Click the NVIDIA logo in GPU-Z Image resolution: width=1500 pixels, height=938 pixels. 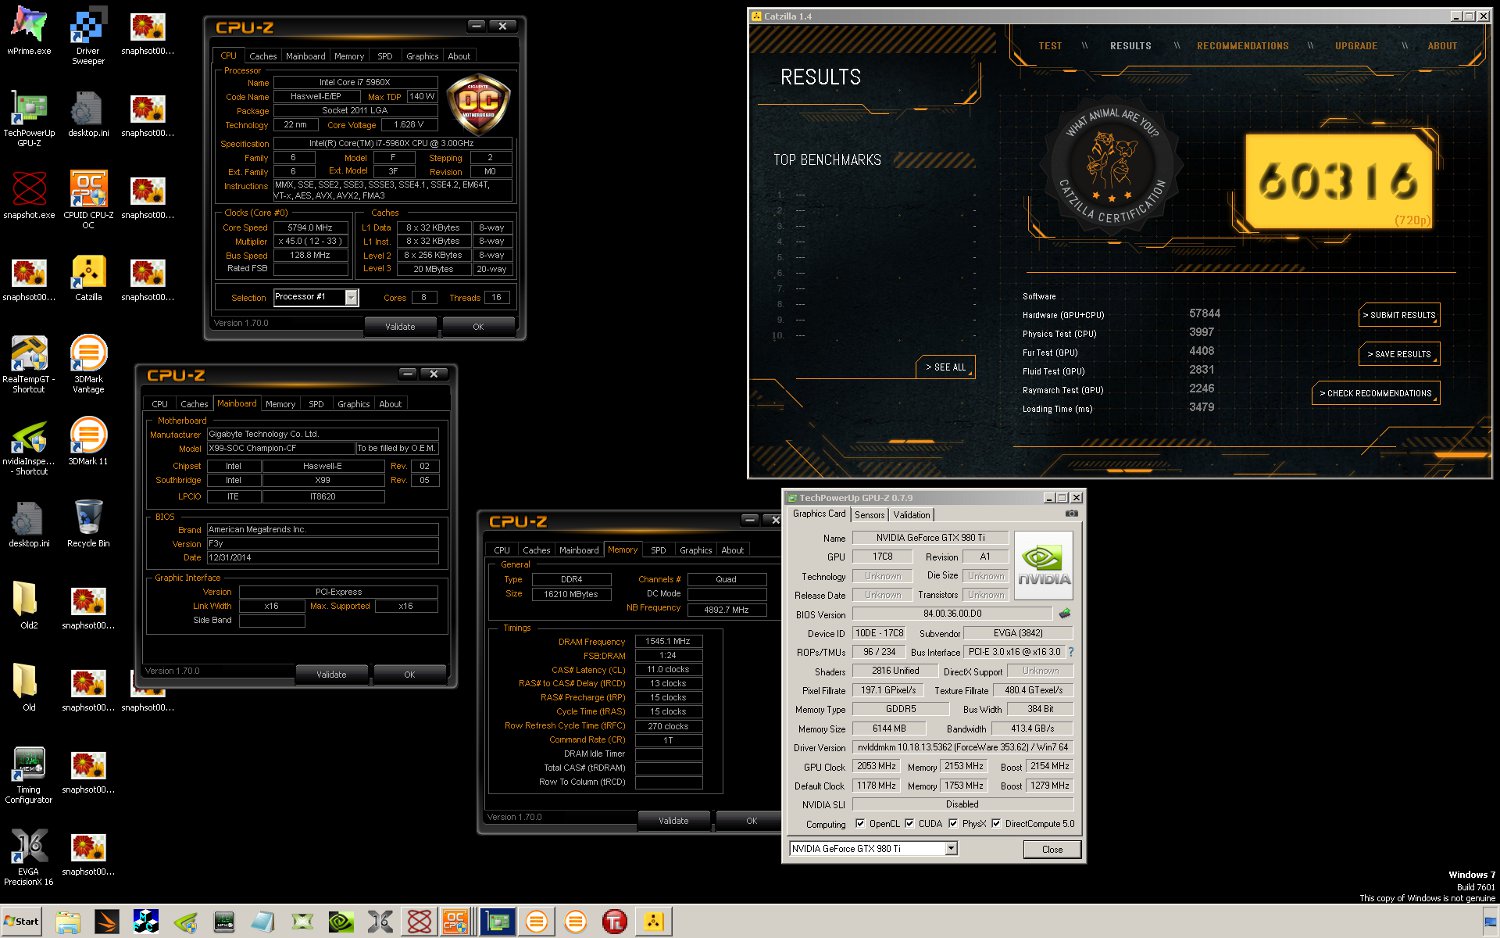point(1044,566)
